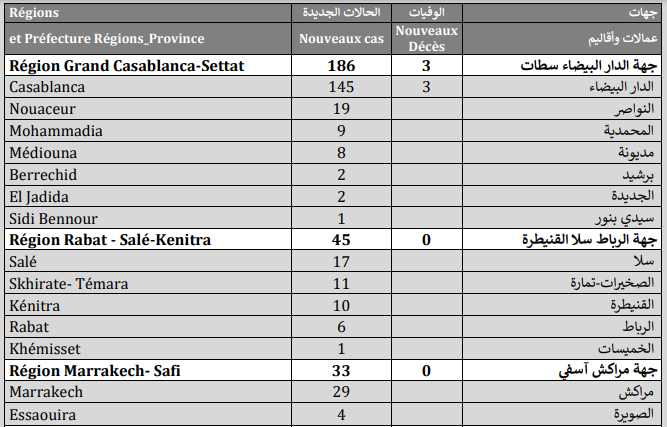Viewport: 667px width, 427px height.
Task: Select the Kénitra new cases value 10
Action: pos(340,304)
